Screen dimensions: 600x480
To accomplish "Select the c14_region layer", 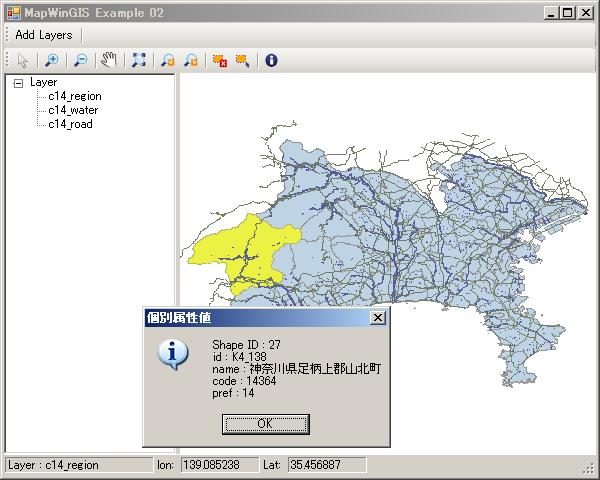I will click(x=74, y=97).
